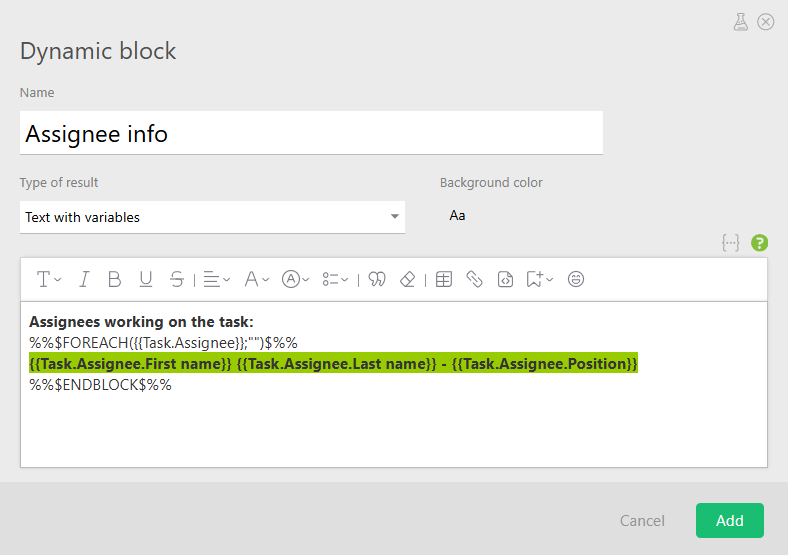The image size is (788, 555).
Task: Open the insert variable curly braces icon
Action: 731,243
